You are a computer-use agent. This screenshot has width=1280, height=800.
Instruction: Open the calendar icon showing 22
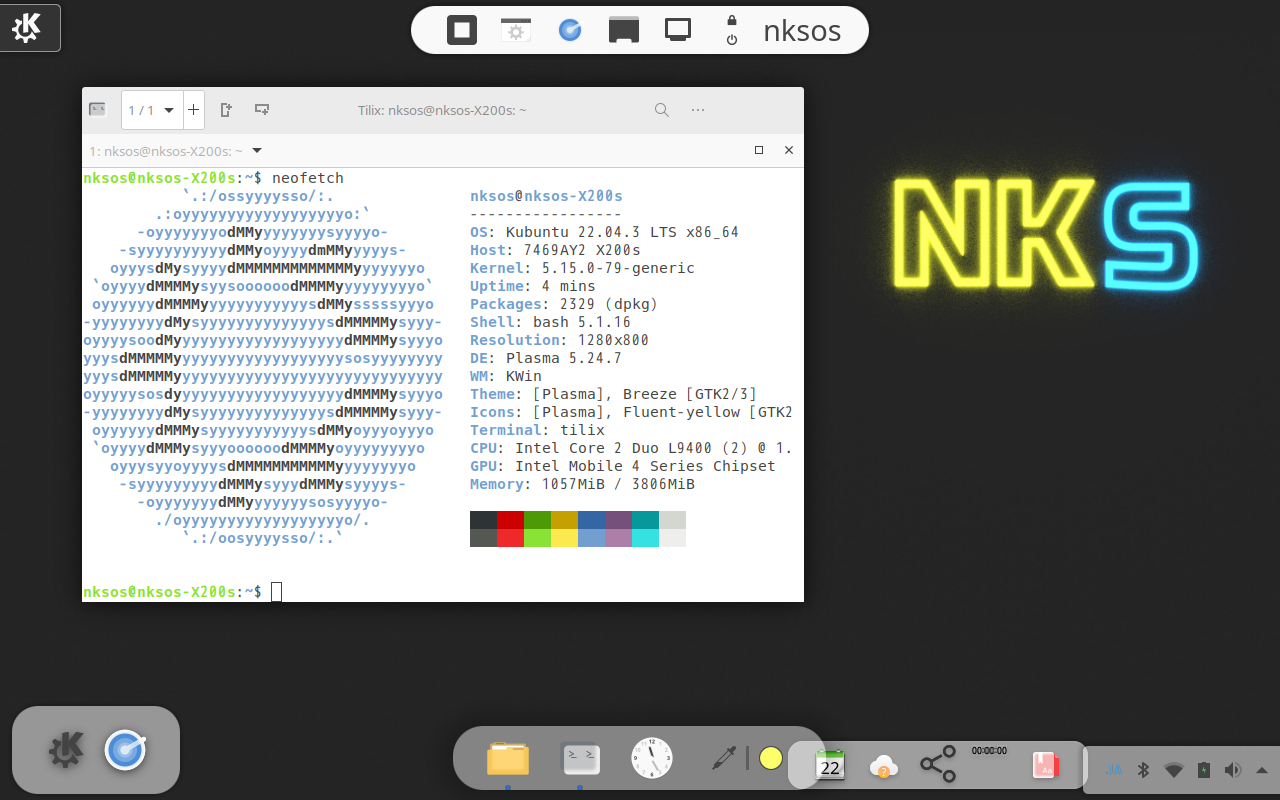pyautogui.click(x=830, y=765)
